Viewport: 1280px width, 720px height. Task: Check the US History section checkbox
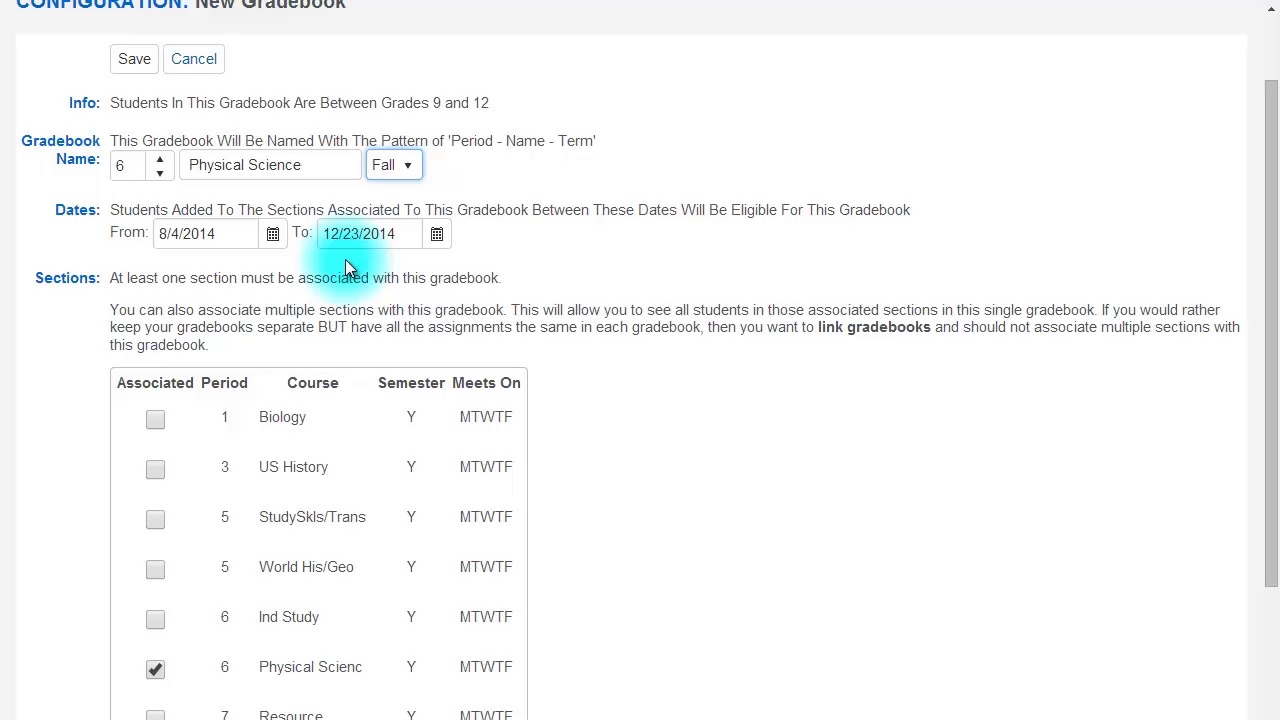(155, 469)
